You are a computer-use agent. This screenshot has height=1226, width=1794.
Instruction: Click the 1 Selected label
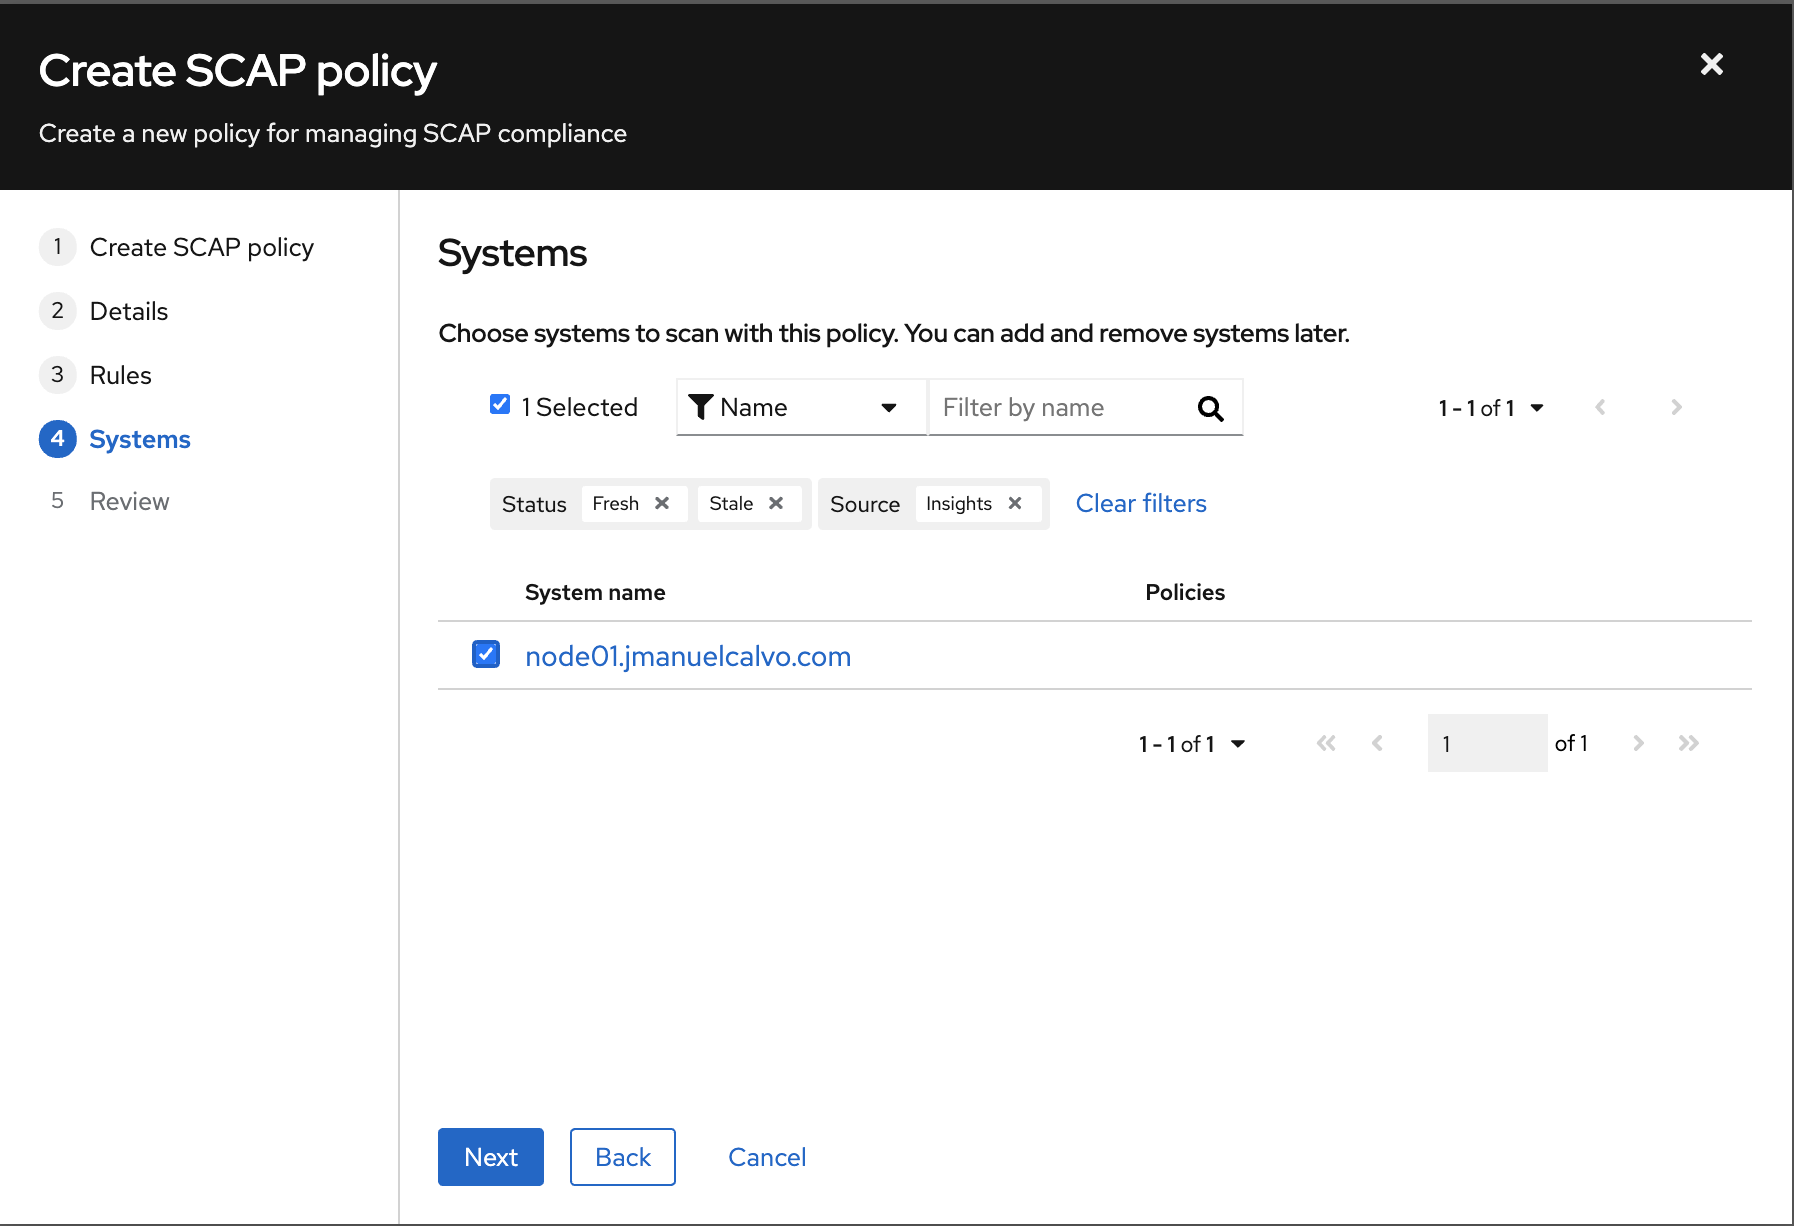point(580,407)
